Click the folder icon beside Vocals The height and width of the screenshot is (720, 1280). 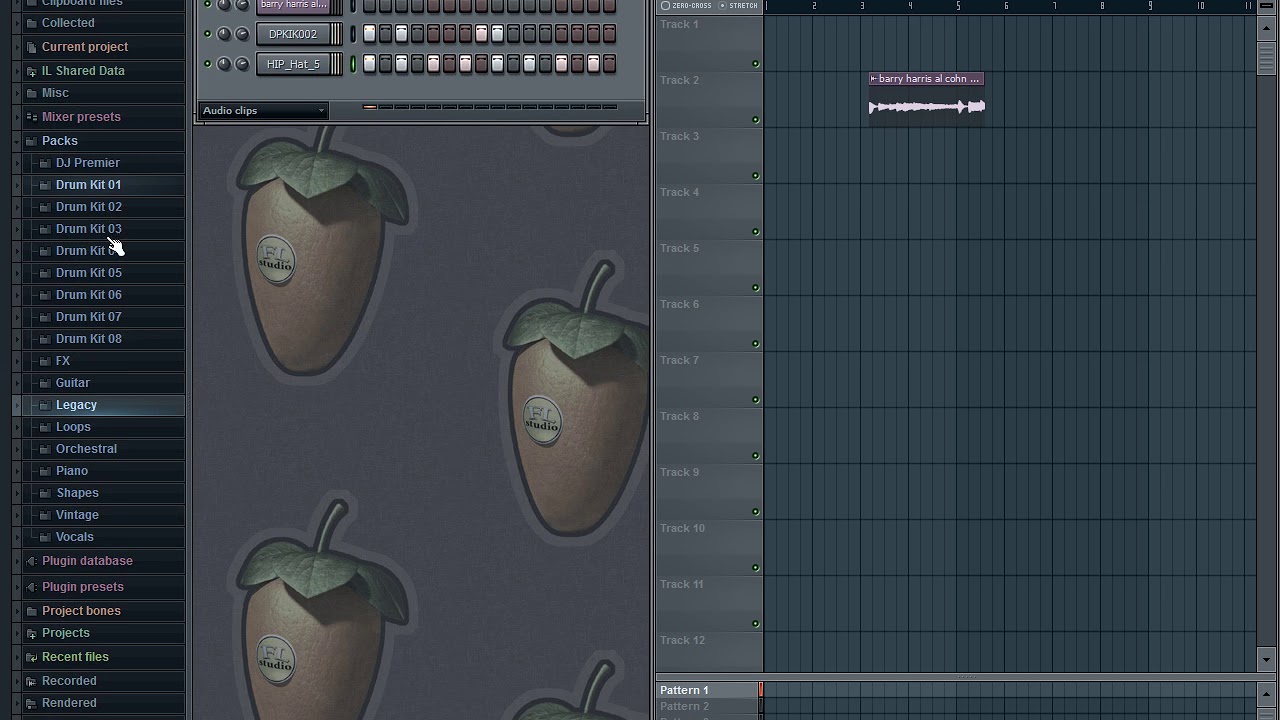(45, 537)
